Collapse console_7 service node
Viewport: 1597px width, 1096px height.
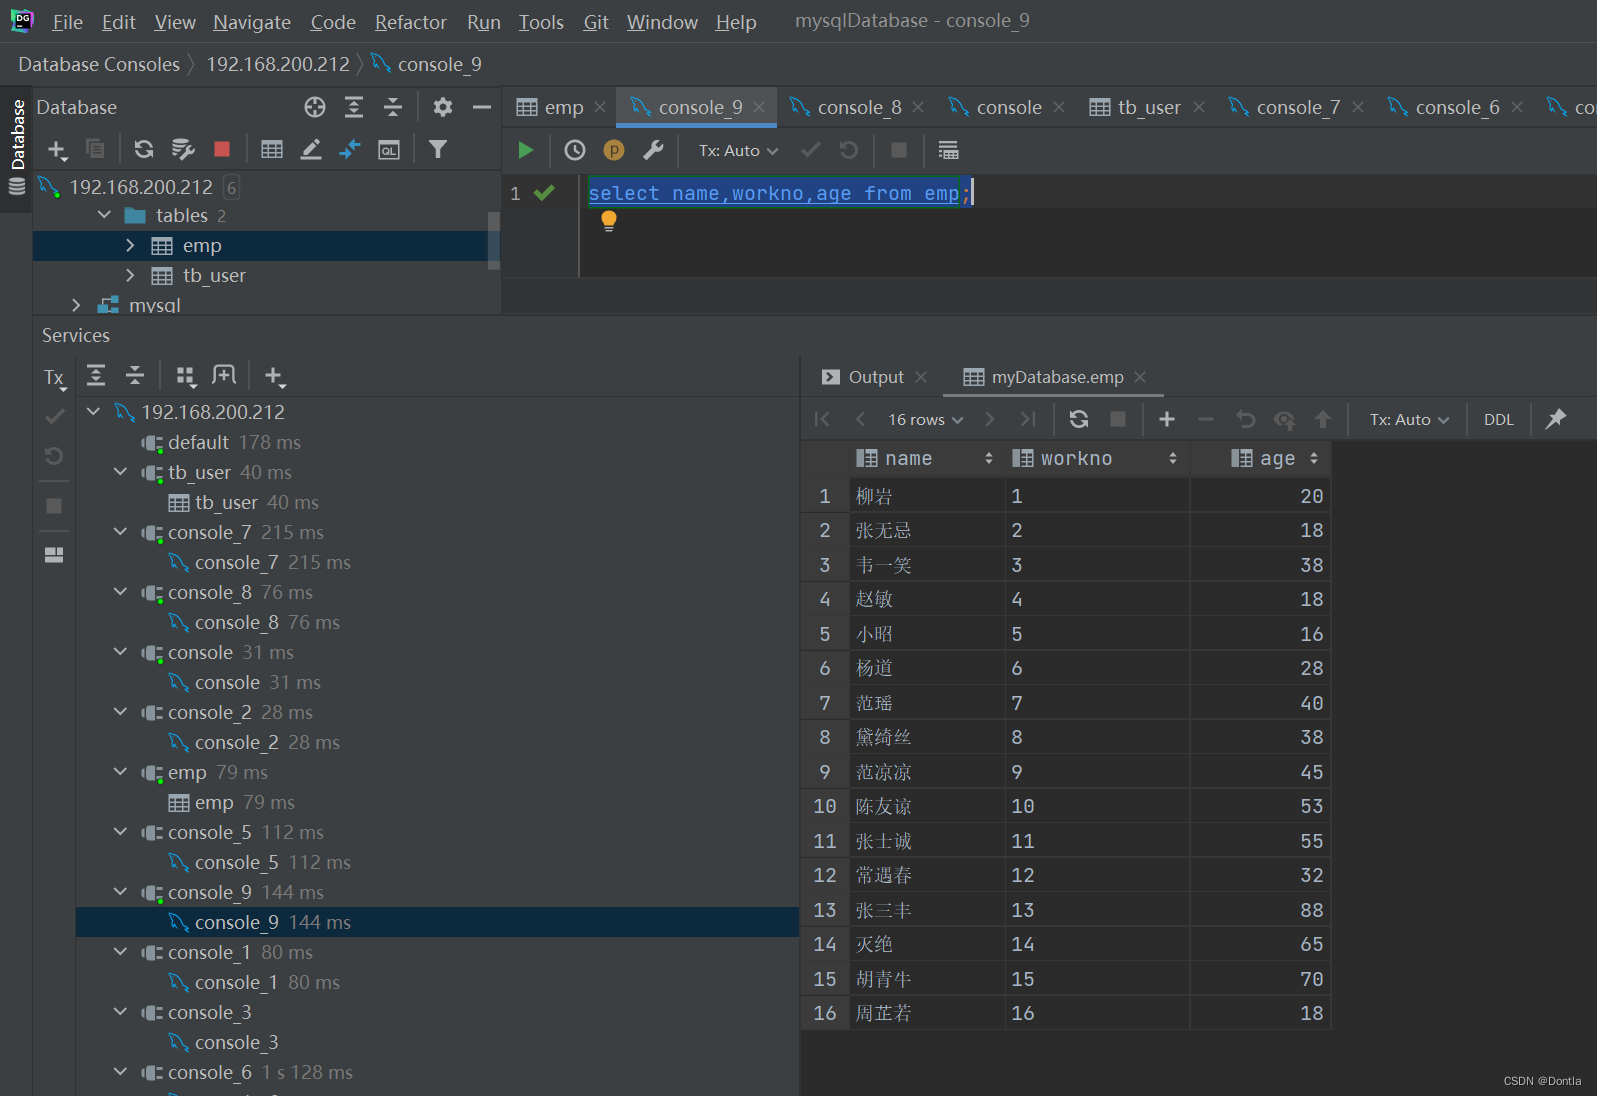120,532
